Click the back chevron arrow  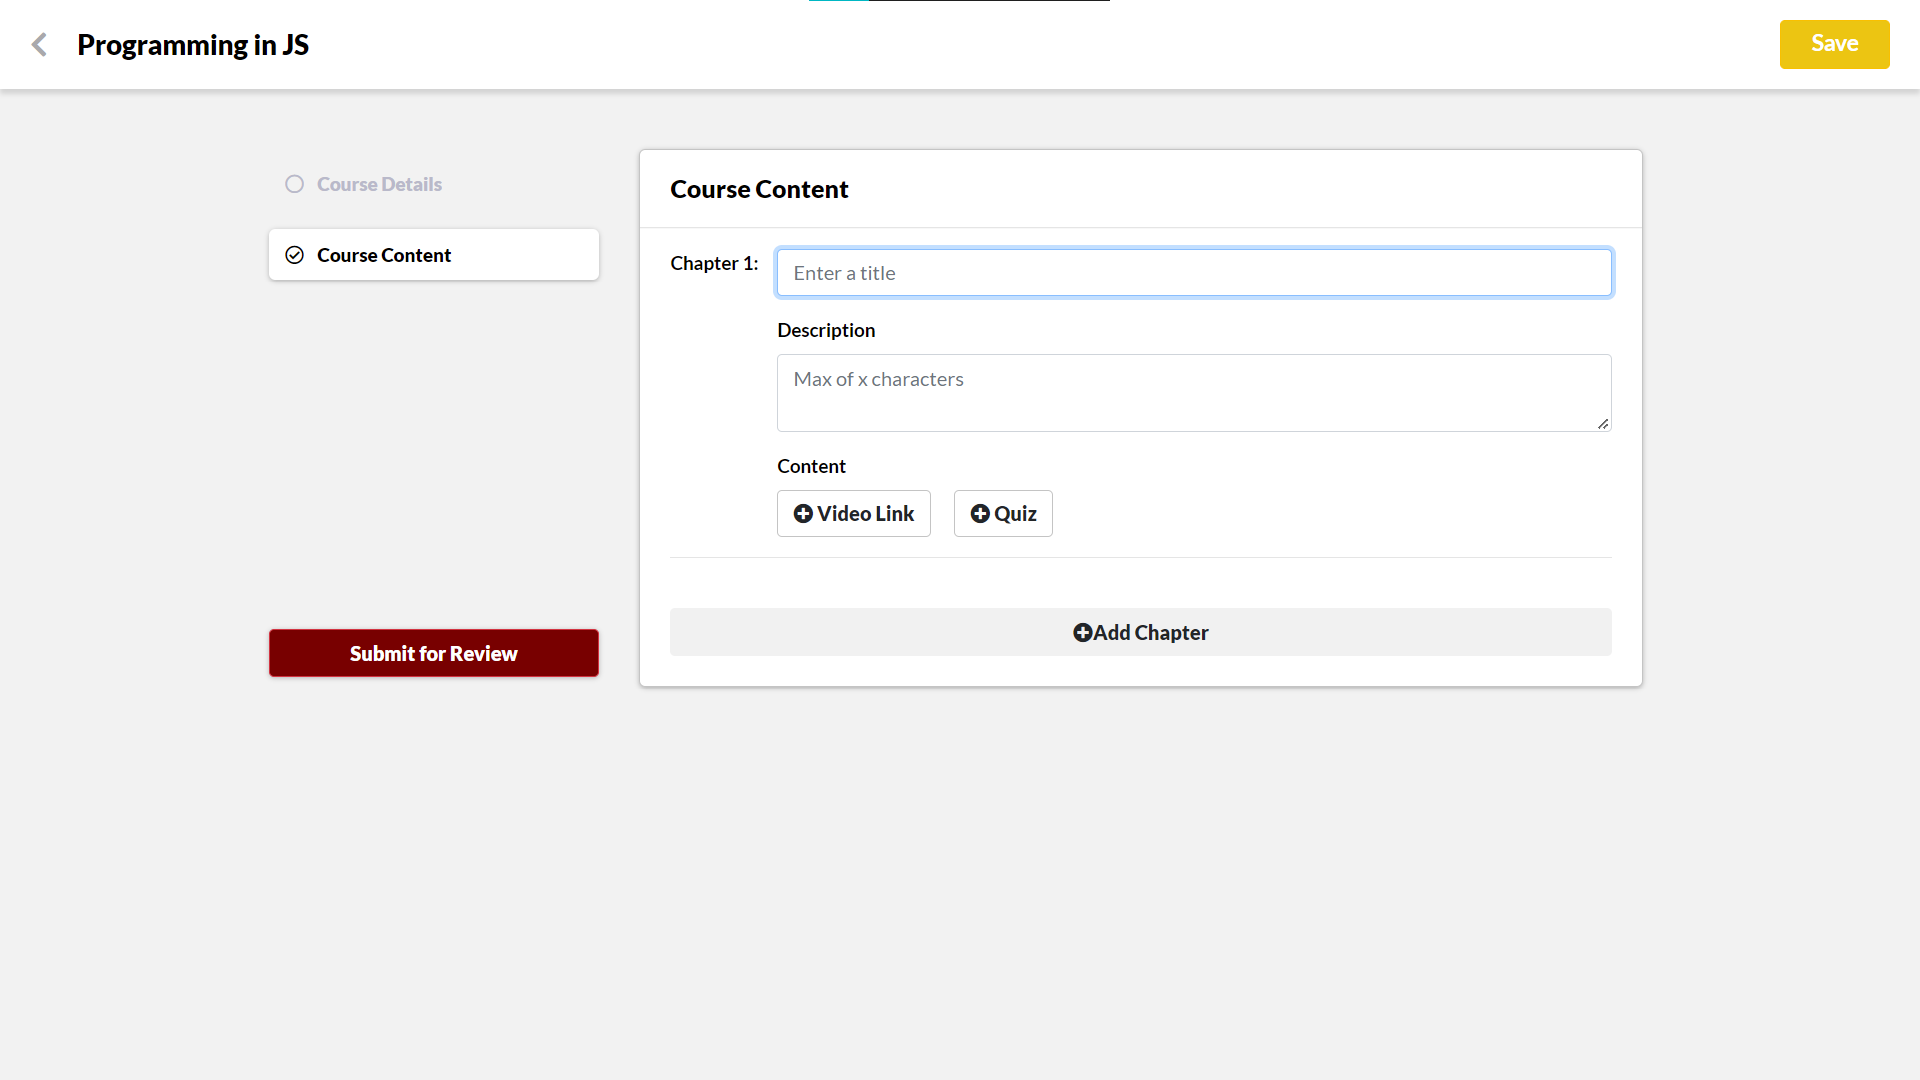click(x=39, y=45)
